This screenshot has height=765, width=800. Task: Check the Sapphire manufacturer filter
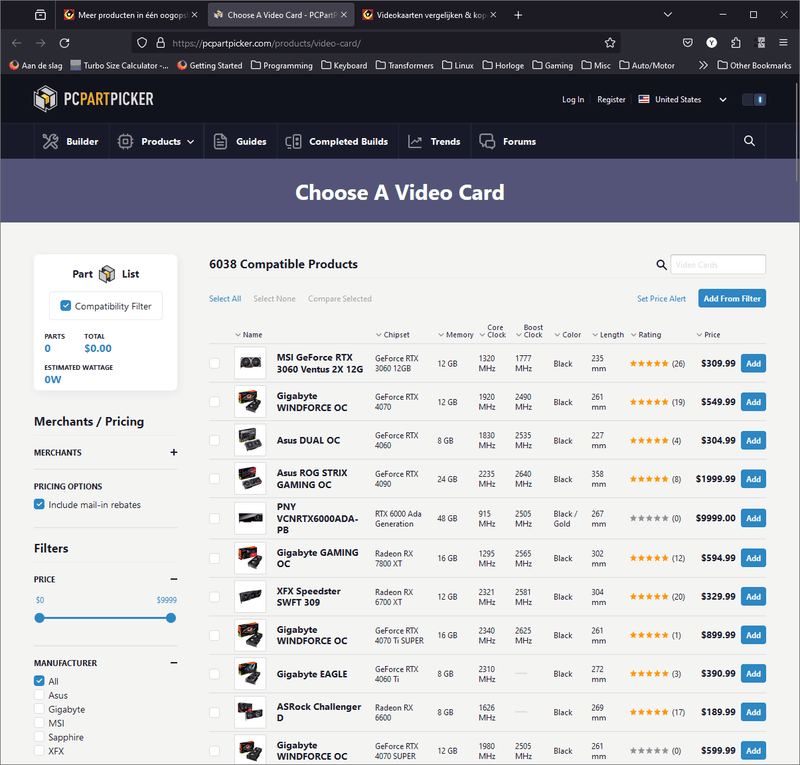(x=39, y=736)
